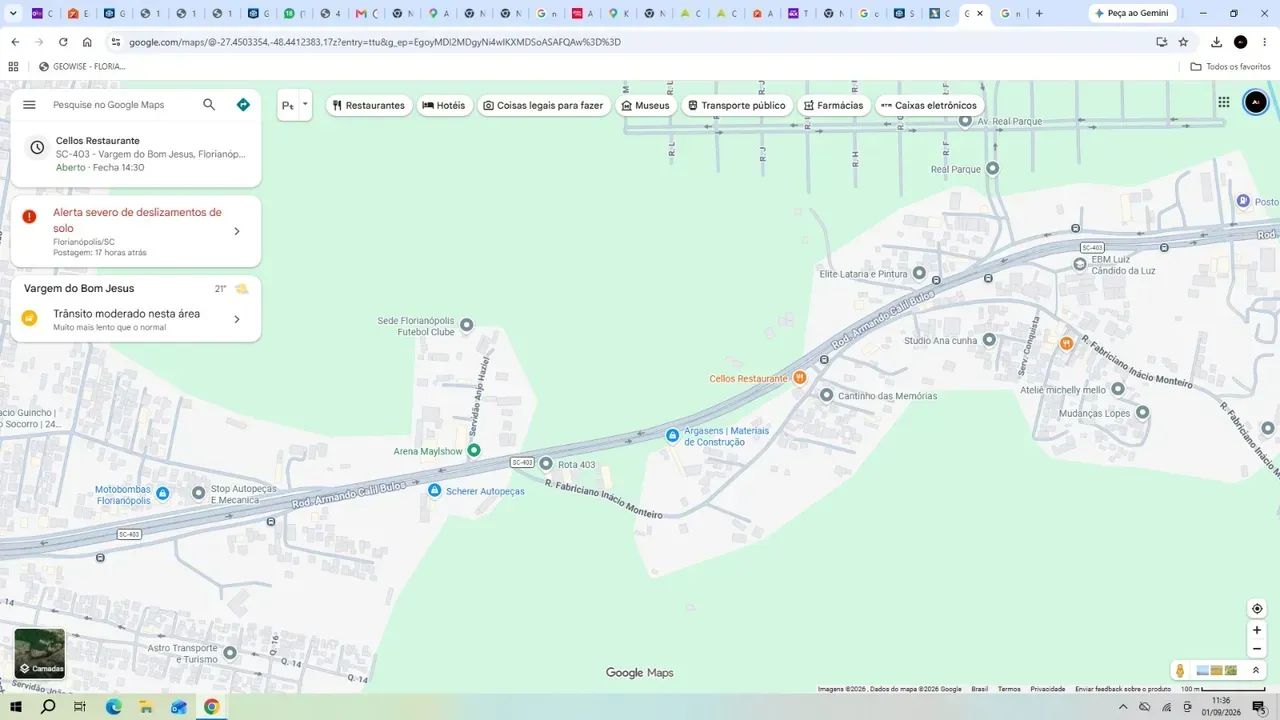The width and height of the screenshot is (1280, 720).
Task: Filter map by Hotéis
Action: 444,105
